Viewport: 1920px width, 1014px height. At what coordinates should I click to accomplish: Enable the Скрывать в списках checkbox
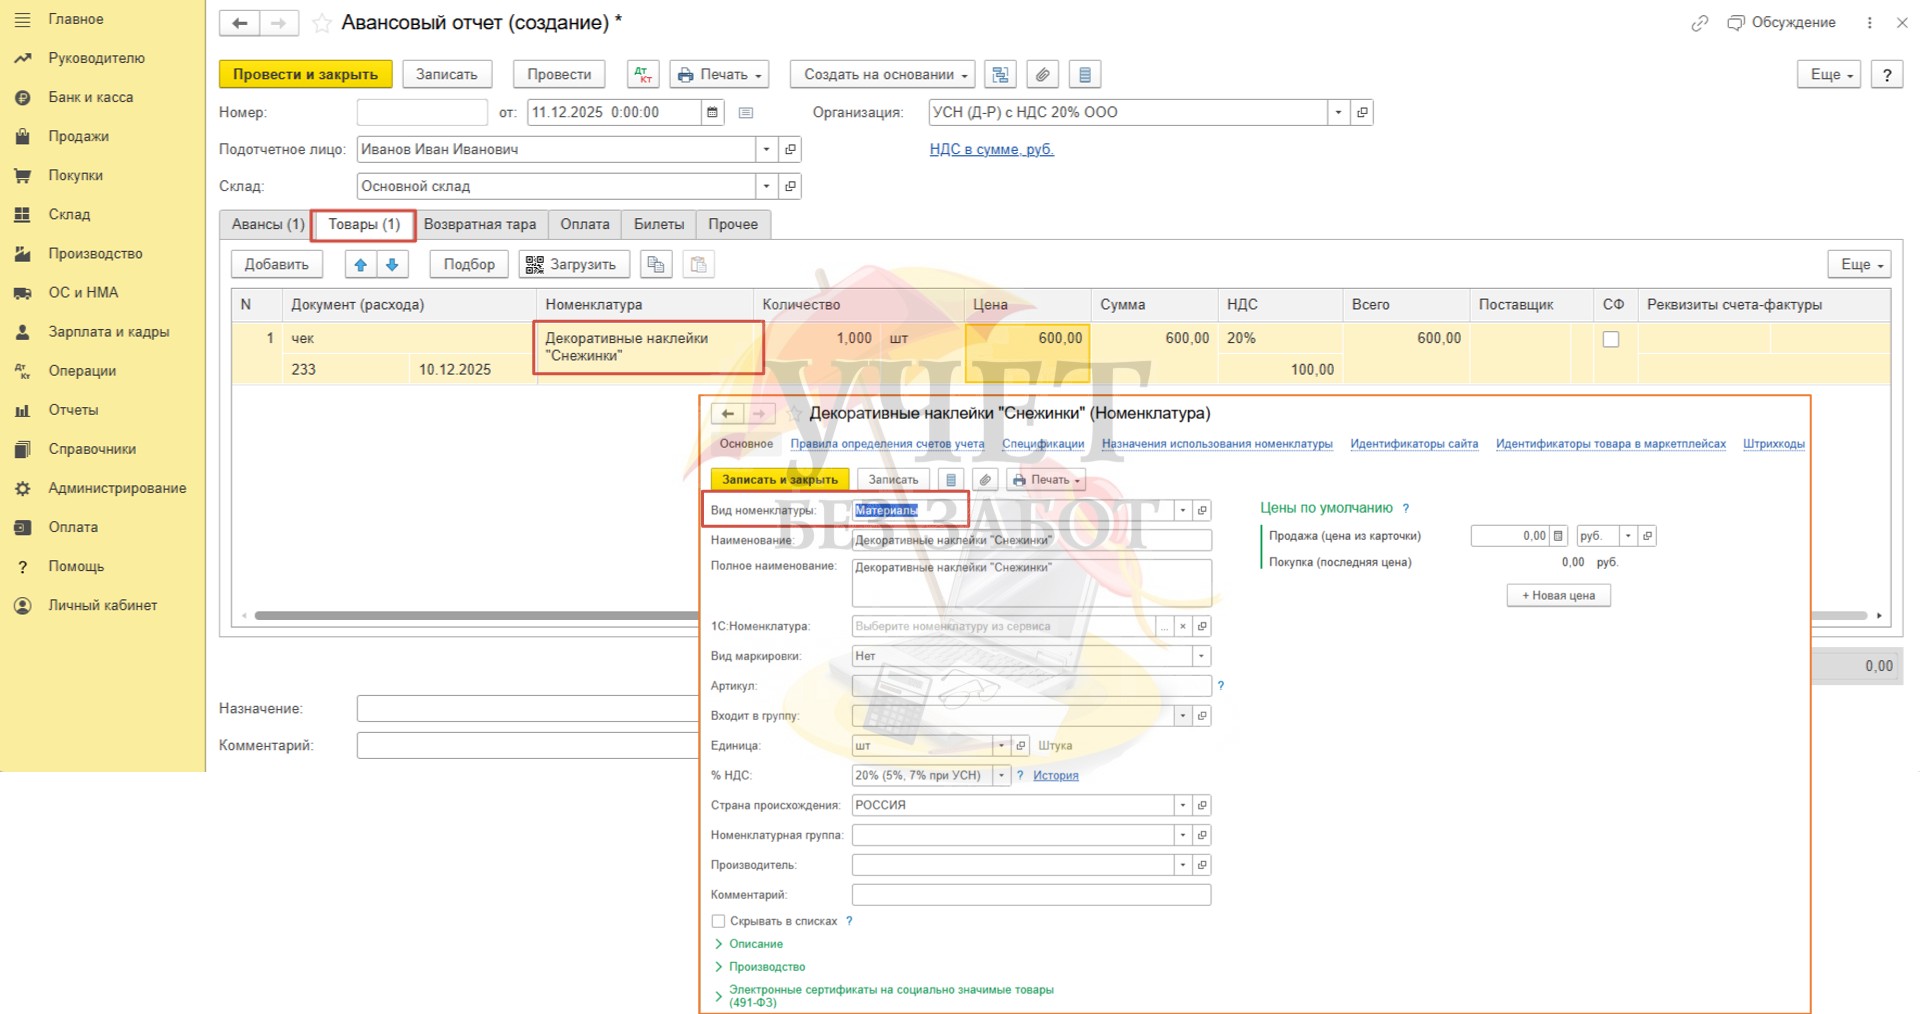click(x=718, y=921)
